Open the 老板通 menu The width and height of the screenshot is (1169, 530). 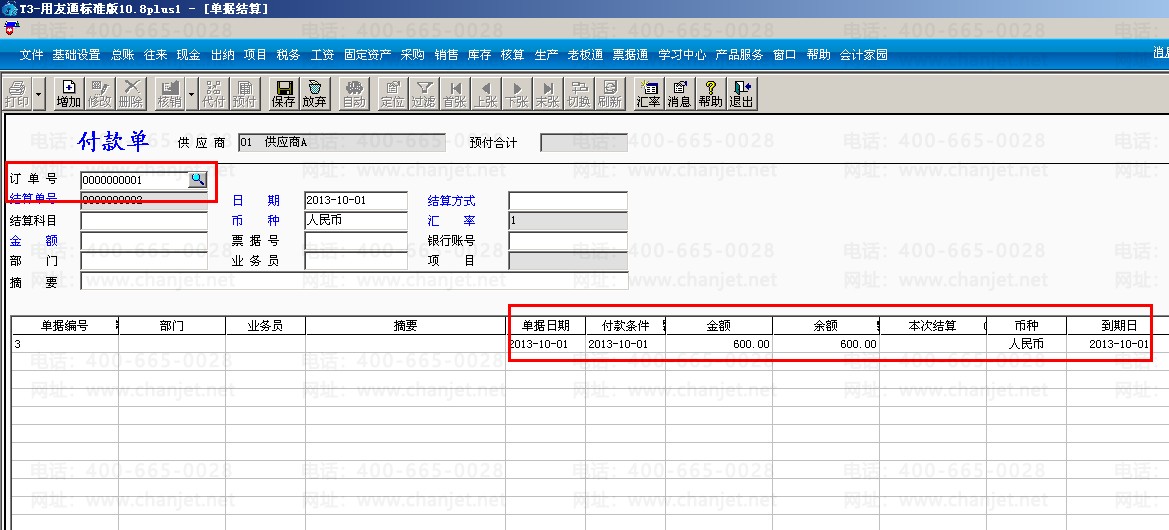pos(584,55)
